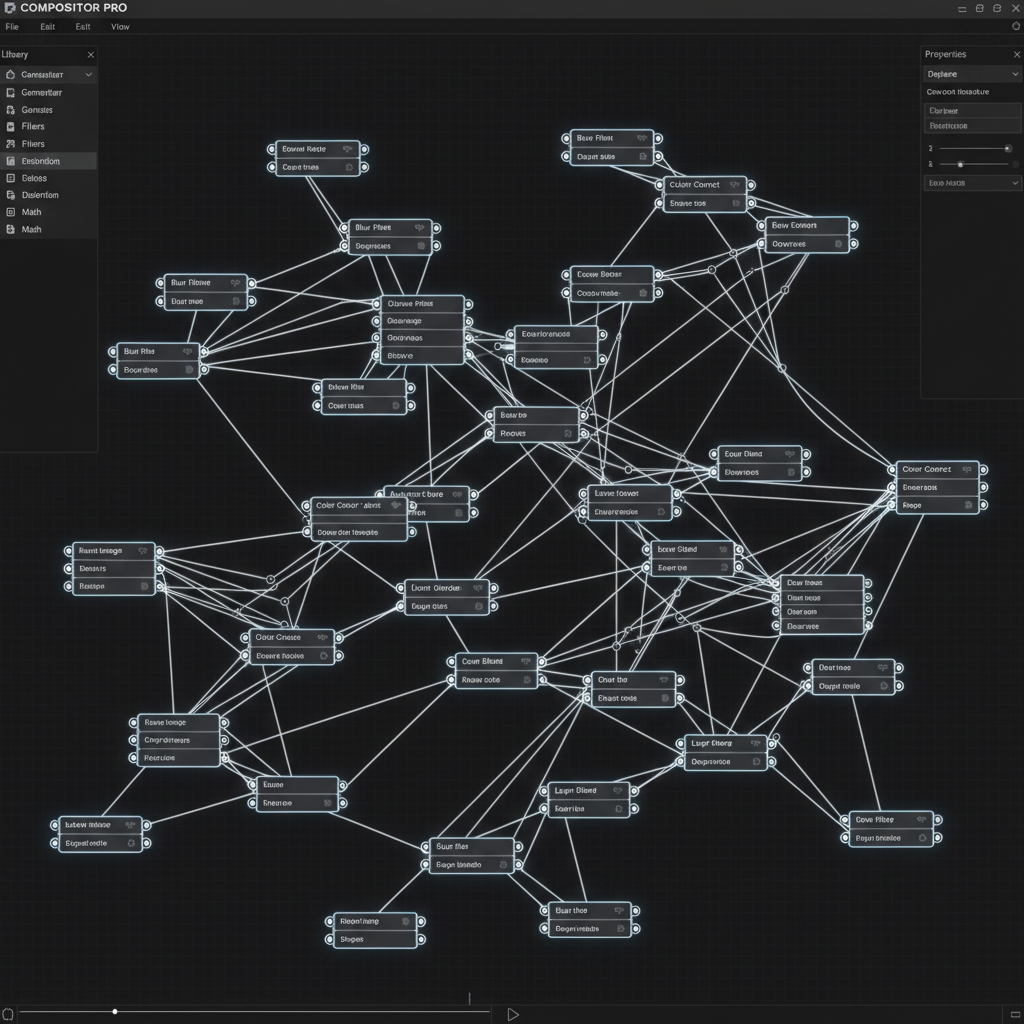Click the icon on the top-left Blur Filter node header
This screenshot has height=1024, width=1024.
point(234,283)
